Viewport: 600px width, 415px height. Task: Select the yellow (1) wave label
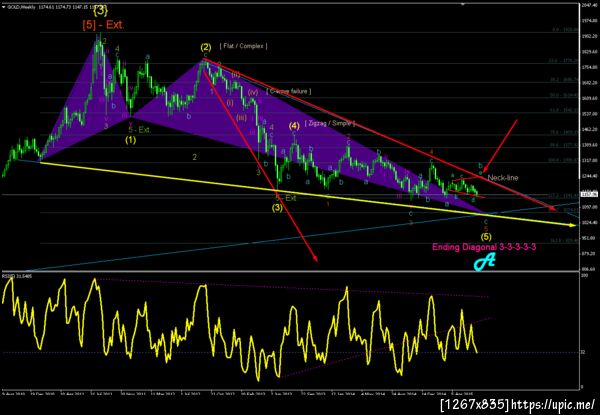(x=130, y=140)
